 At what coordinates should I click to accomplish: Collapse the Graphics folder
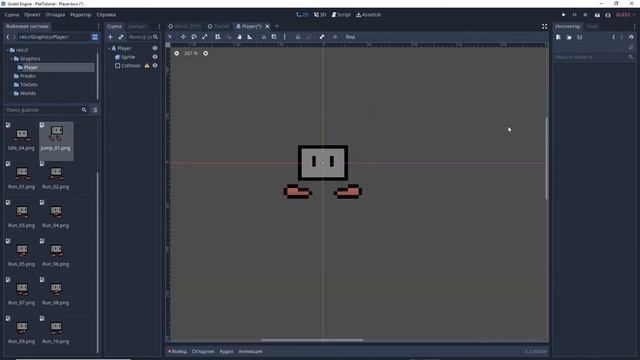11,59
